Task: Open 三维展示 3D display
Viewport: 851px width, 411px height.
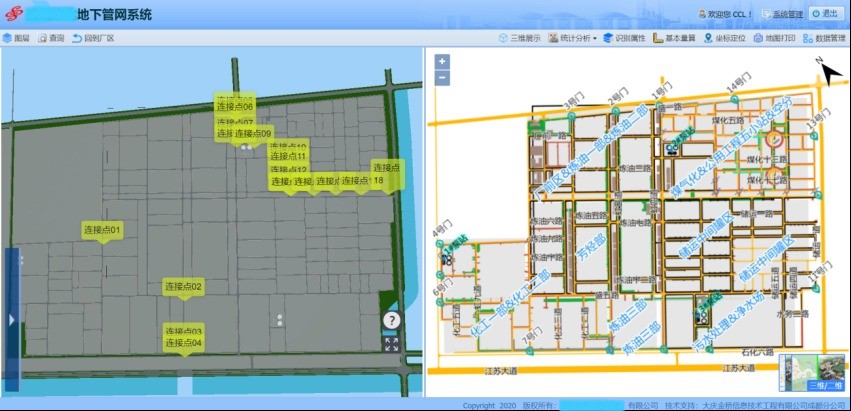Action: [519, 39]
